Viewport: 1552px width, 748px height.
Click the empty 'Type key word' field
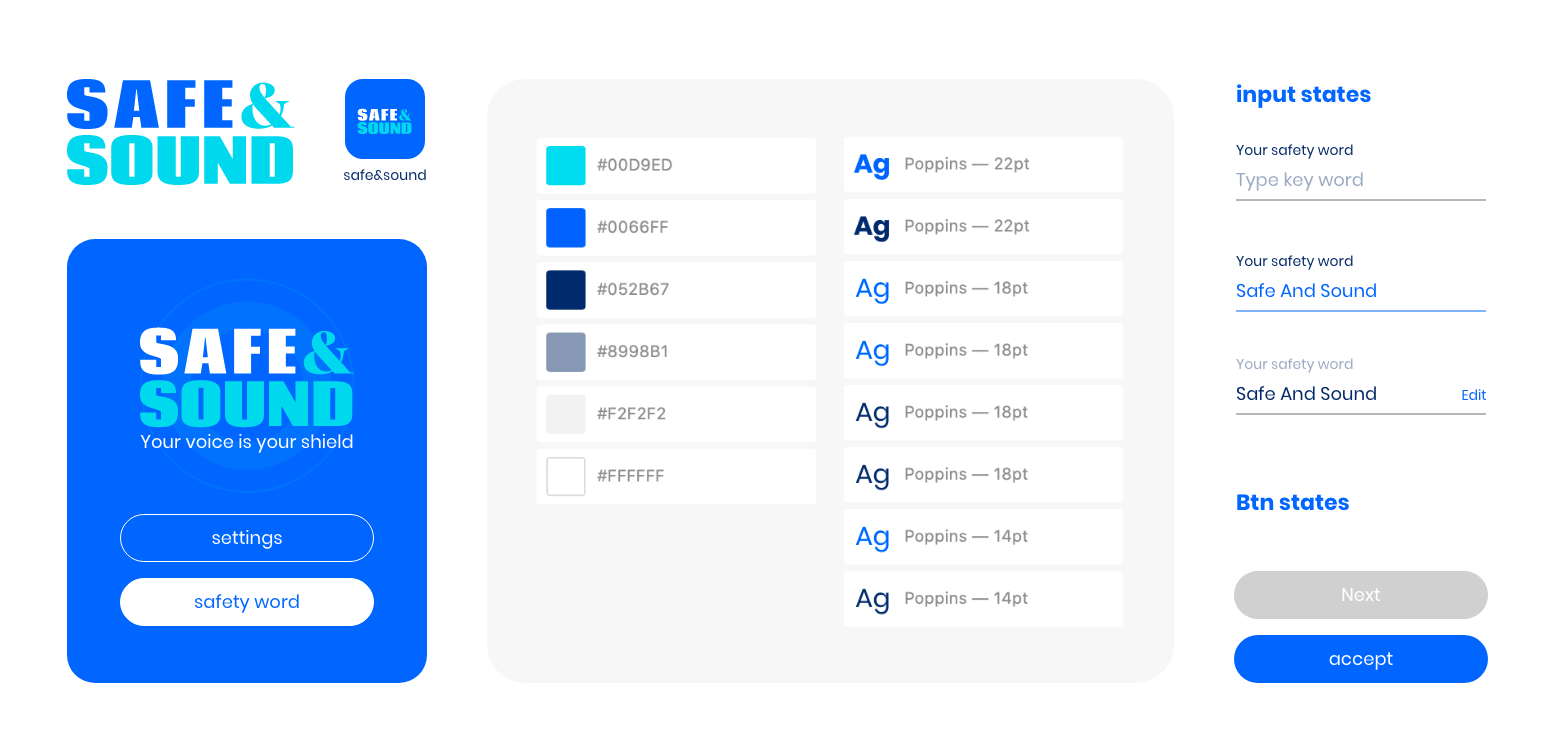(x=1360, y=181)
